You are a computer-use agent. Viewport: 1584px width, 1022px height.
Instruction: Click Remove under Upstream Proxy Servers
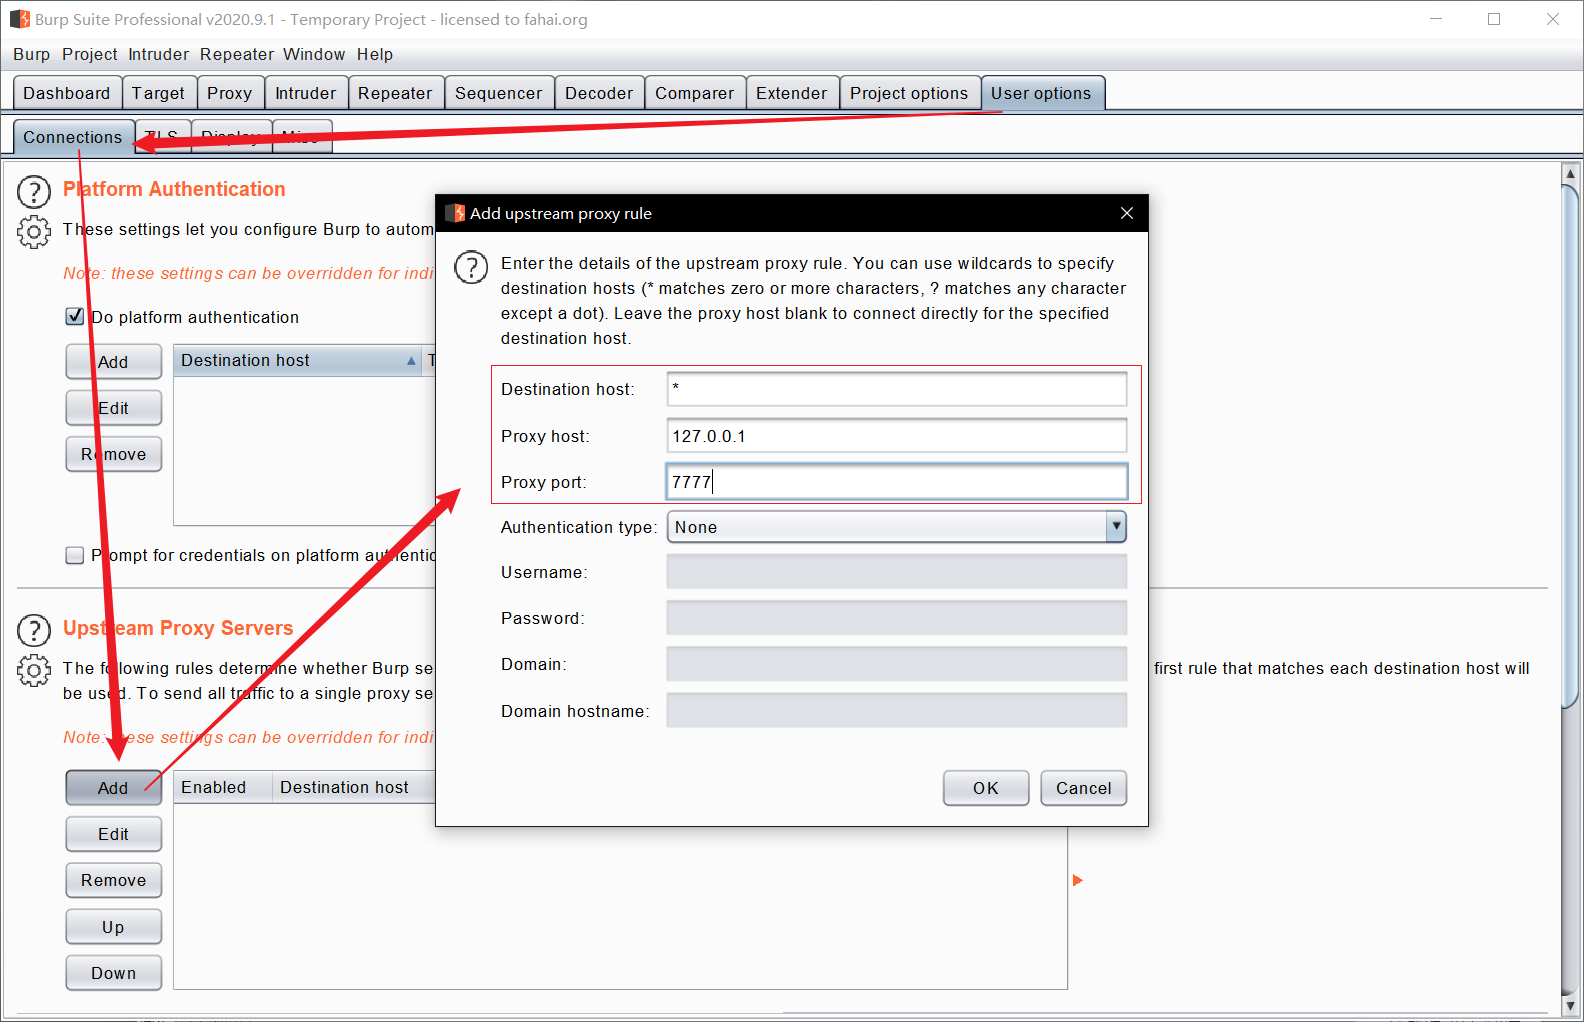click(113, 880)
